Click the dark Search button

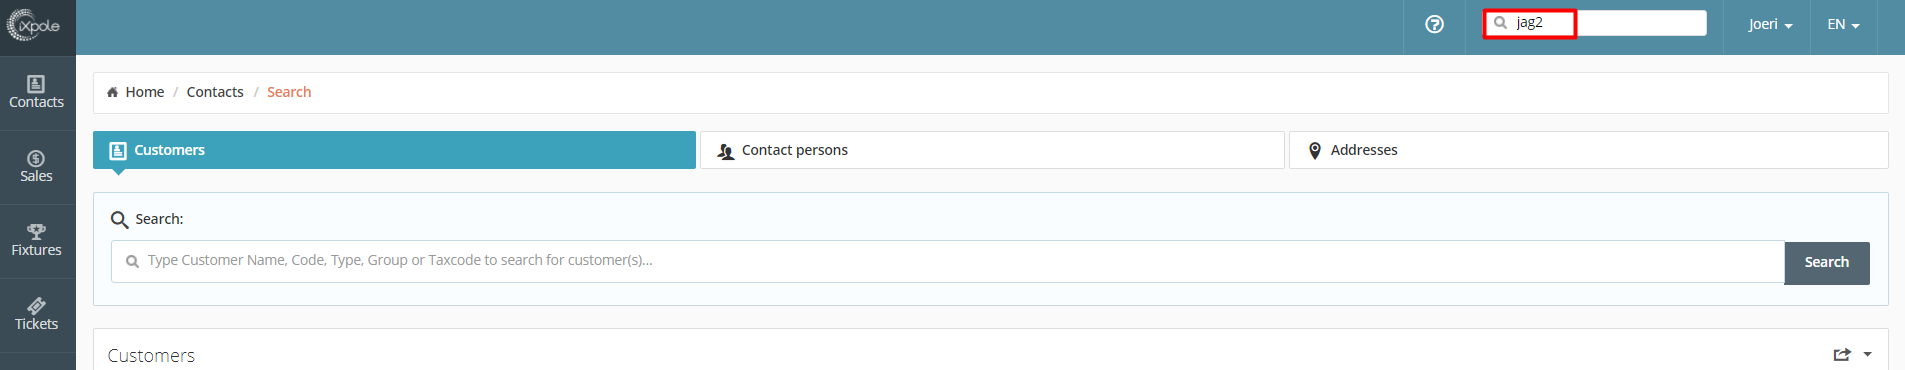1827,262
